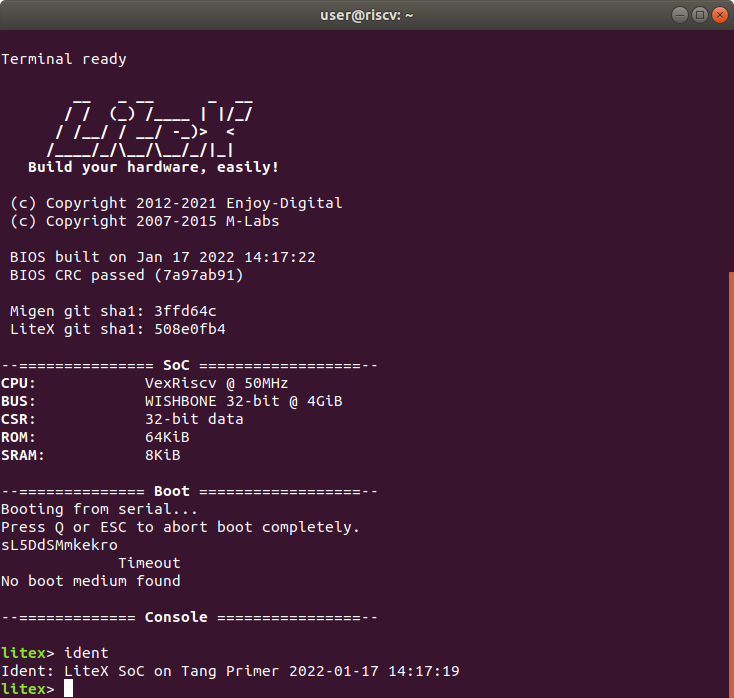The height and width of the screenshot is (698, 734).
Task: Click the 'Timeout' message
Action: [x=149, y=563]
